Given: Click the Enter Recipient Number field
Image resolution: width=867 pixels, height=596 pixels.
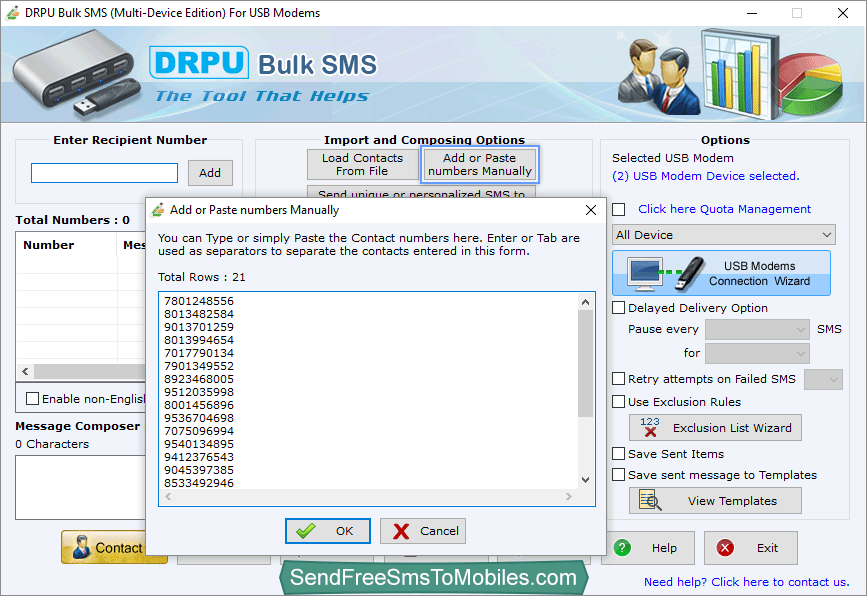Looking at the screenshot, I should pos(104,173).
